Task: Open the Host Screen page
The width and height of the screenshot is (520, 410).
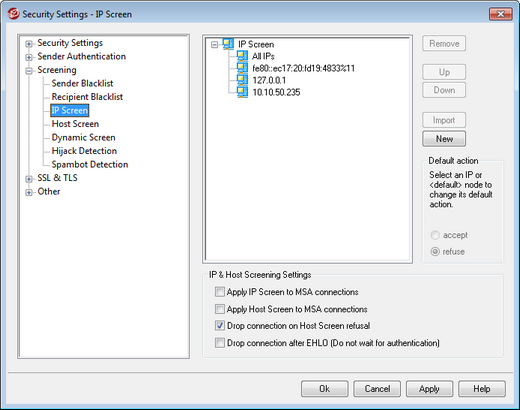Action: click(75, 124)
